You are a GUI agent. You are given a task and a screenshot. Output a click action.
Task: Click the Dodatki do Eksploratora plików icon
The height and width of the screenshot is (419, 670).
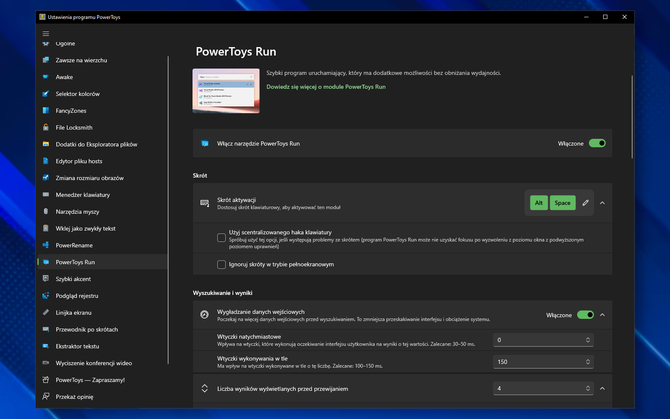(x=46, y=144)
